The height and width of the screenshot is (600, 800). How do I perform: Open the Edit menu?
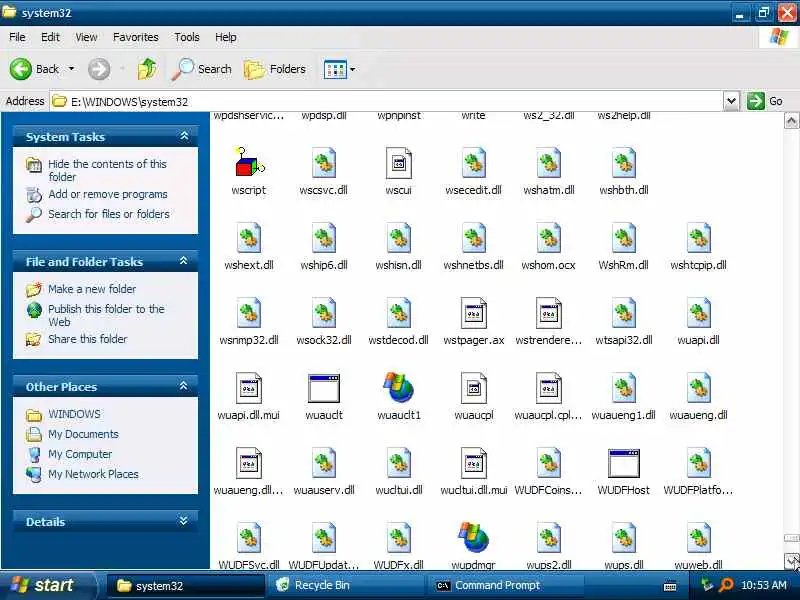[50, 37]
